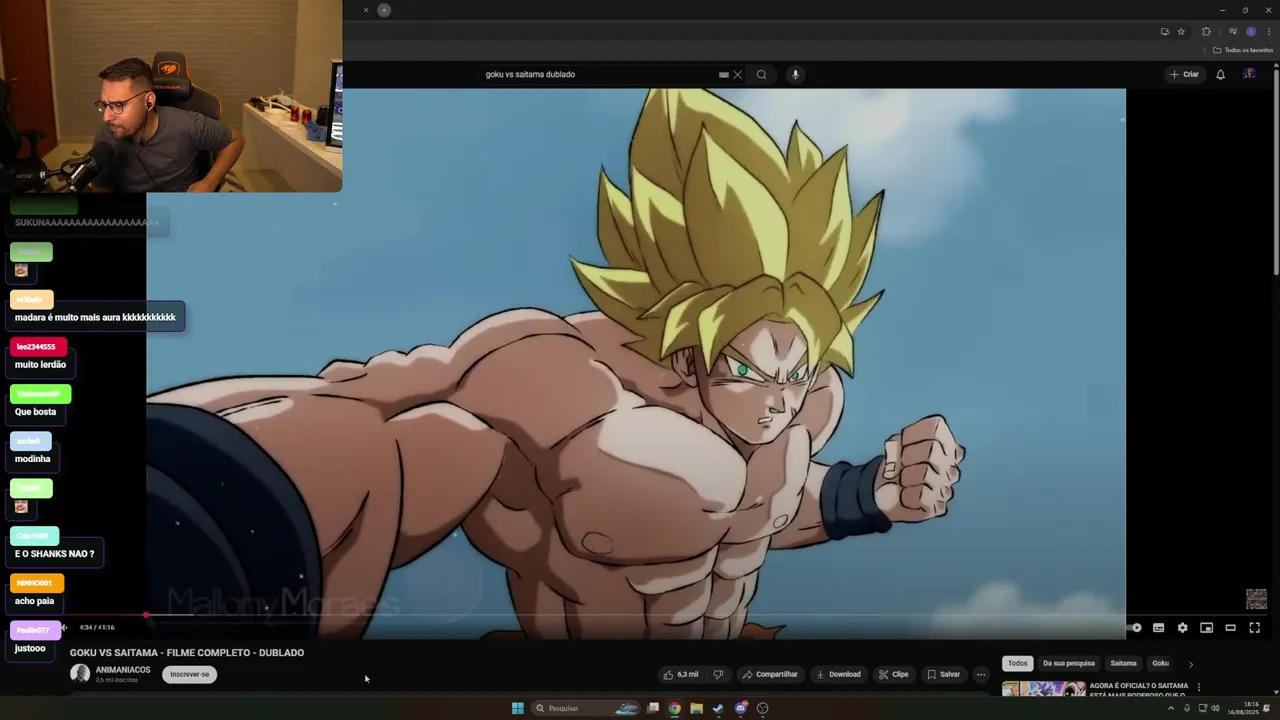The height and width of the screenshot is (720, 1280).
Task: Click the Pesquisar taskbar search box
Action: [585, 708]
